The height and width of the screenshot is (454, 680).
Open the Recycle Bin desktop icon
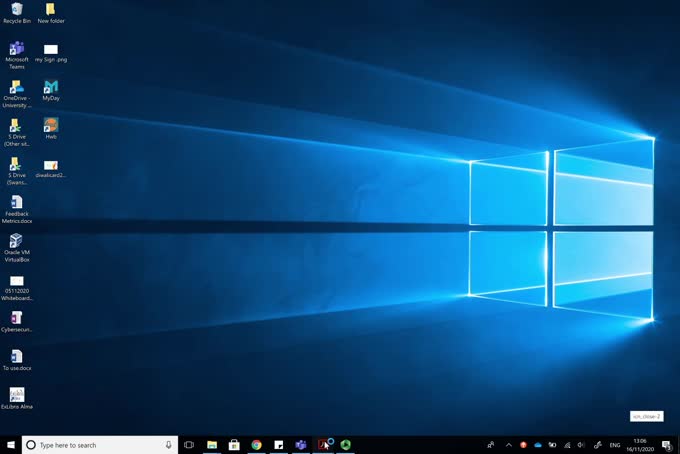[x=16, y=11]
